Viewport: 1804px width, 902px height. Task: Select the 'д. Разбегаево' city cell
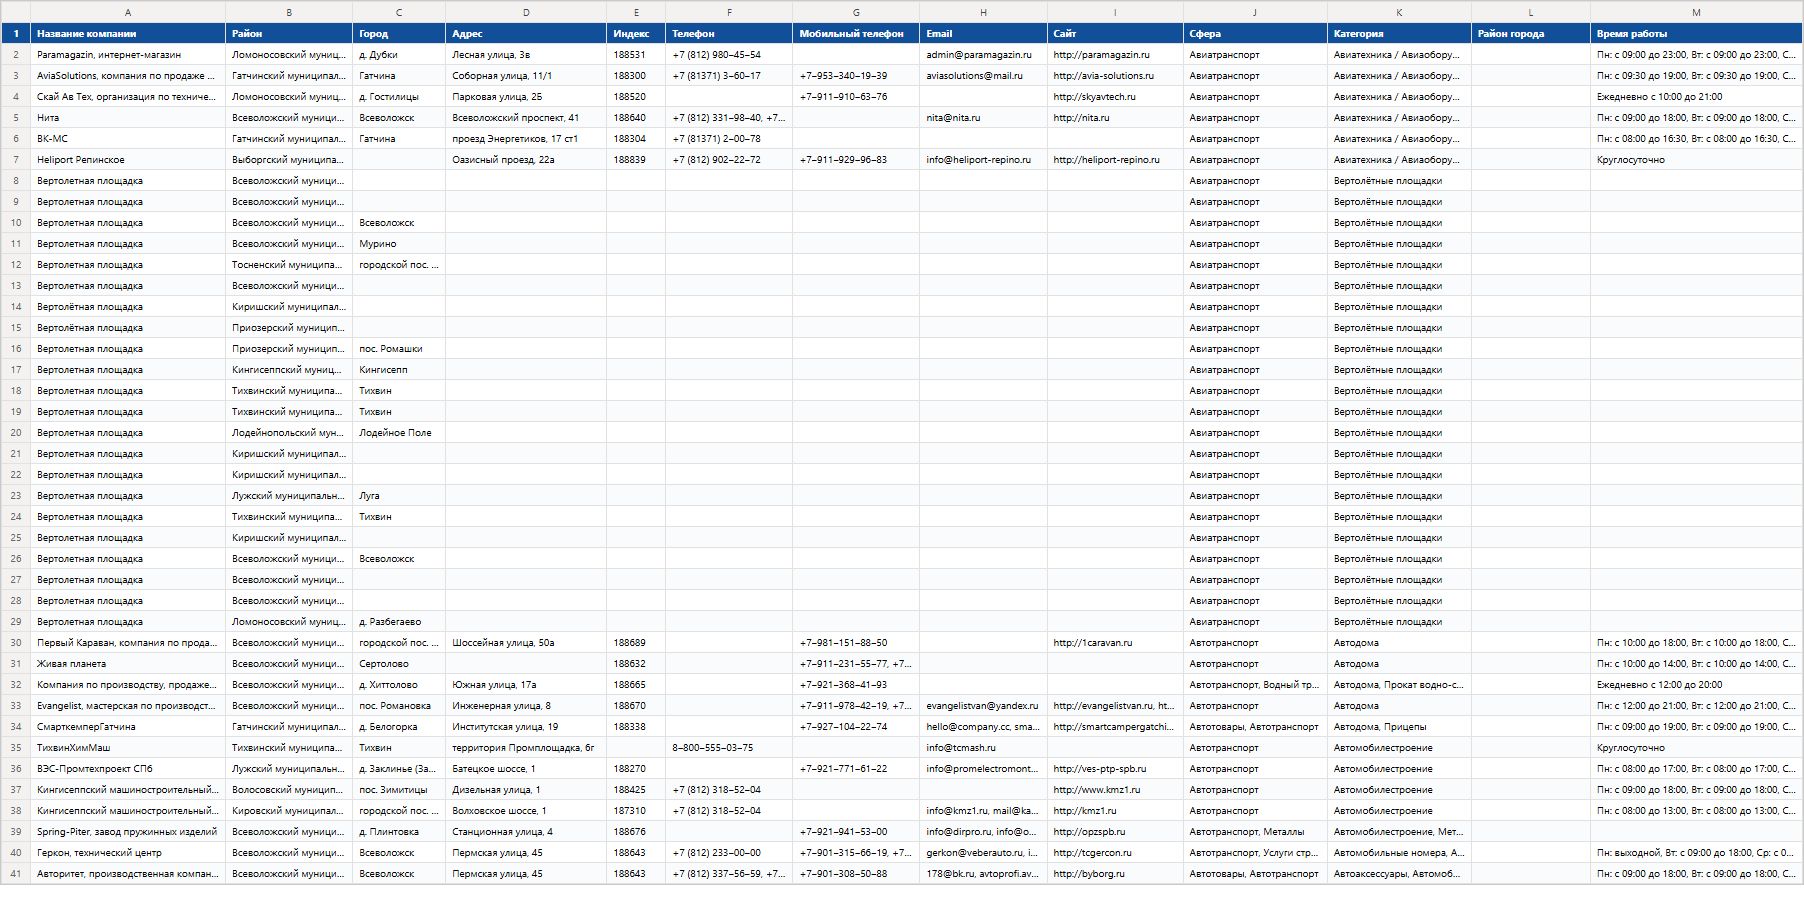(399, 622)
